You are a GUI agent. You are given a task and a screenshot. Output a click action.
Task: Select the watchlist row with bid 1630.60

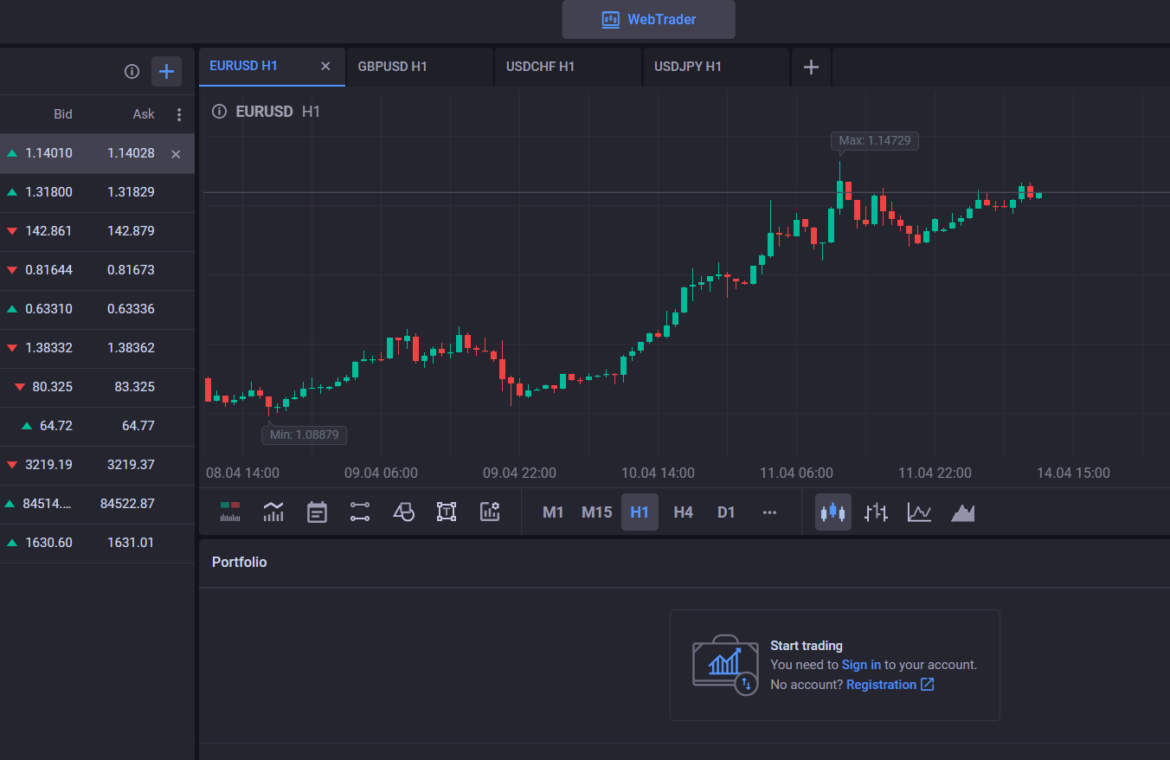click(x=97, y=542)
